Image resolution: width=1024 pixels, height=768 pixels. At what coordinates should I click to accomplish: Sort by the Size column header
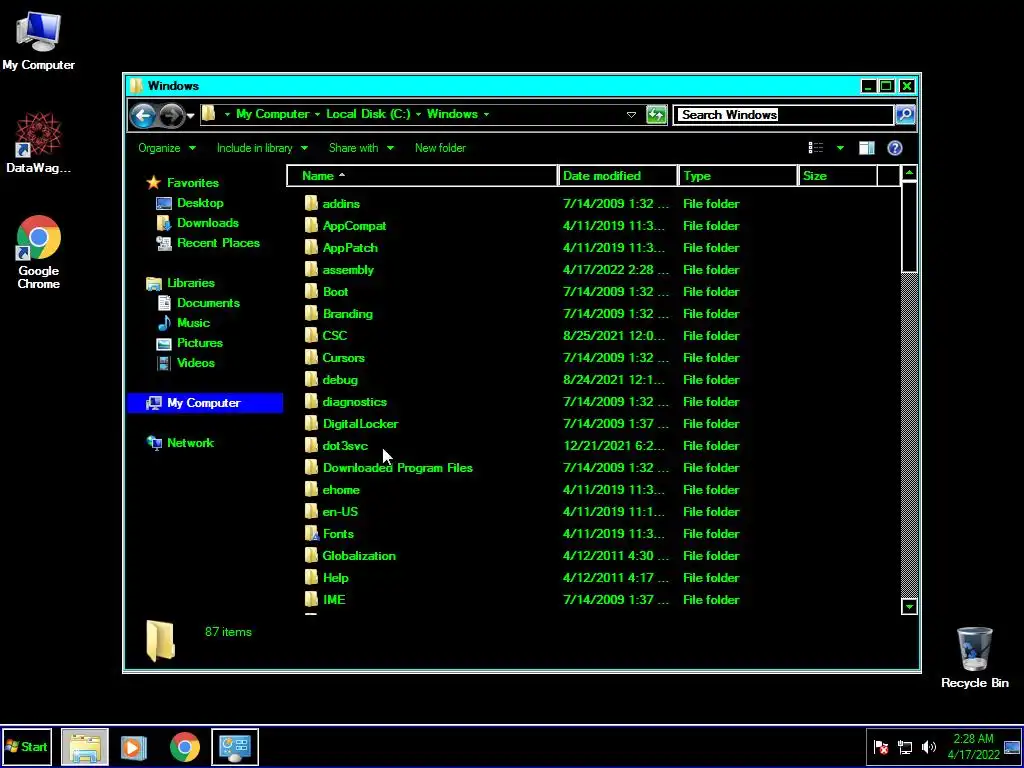[837, 176]
